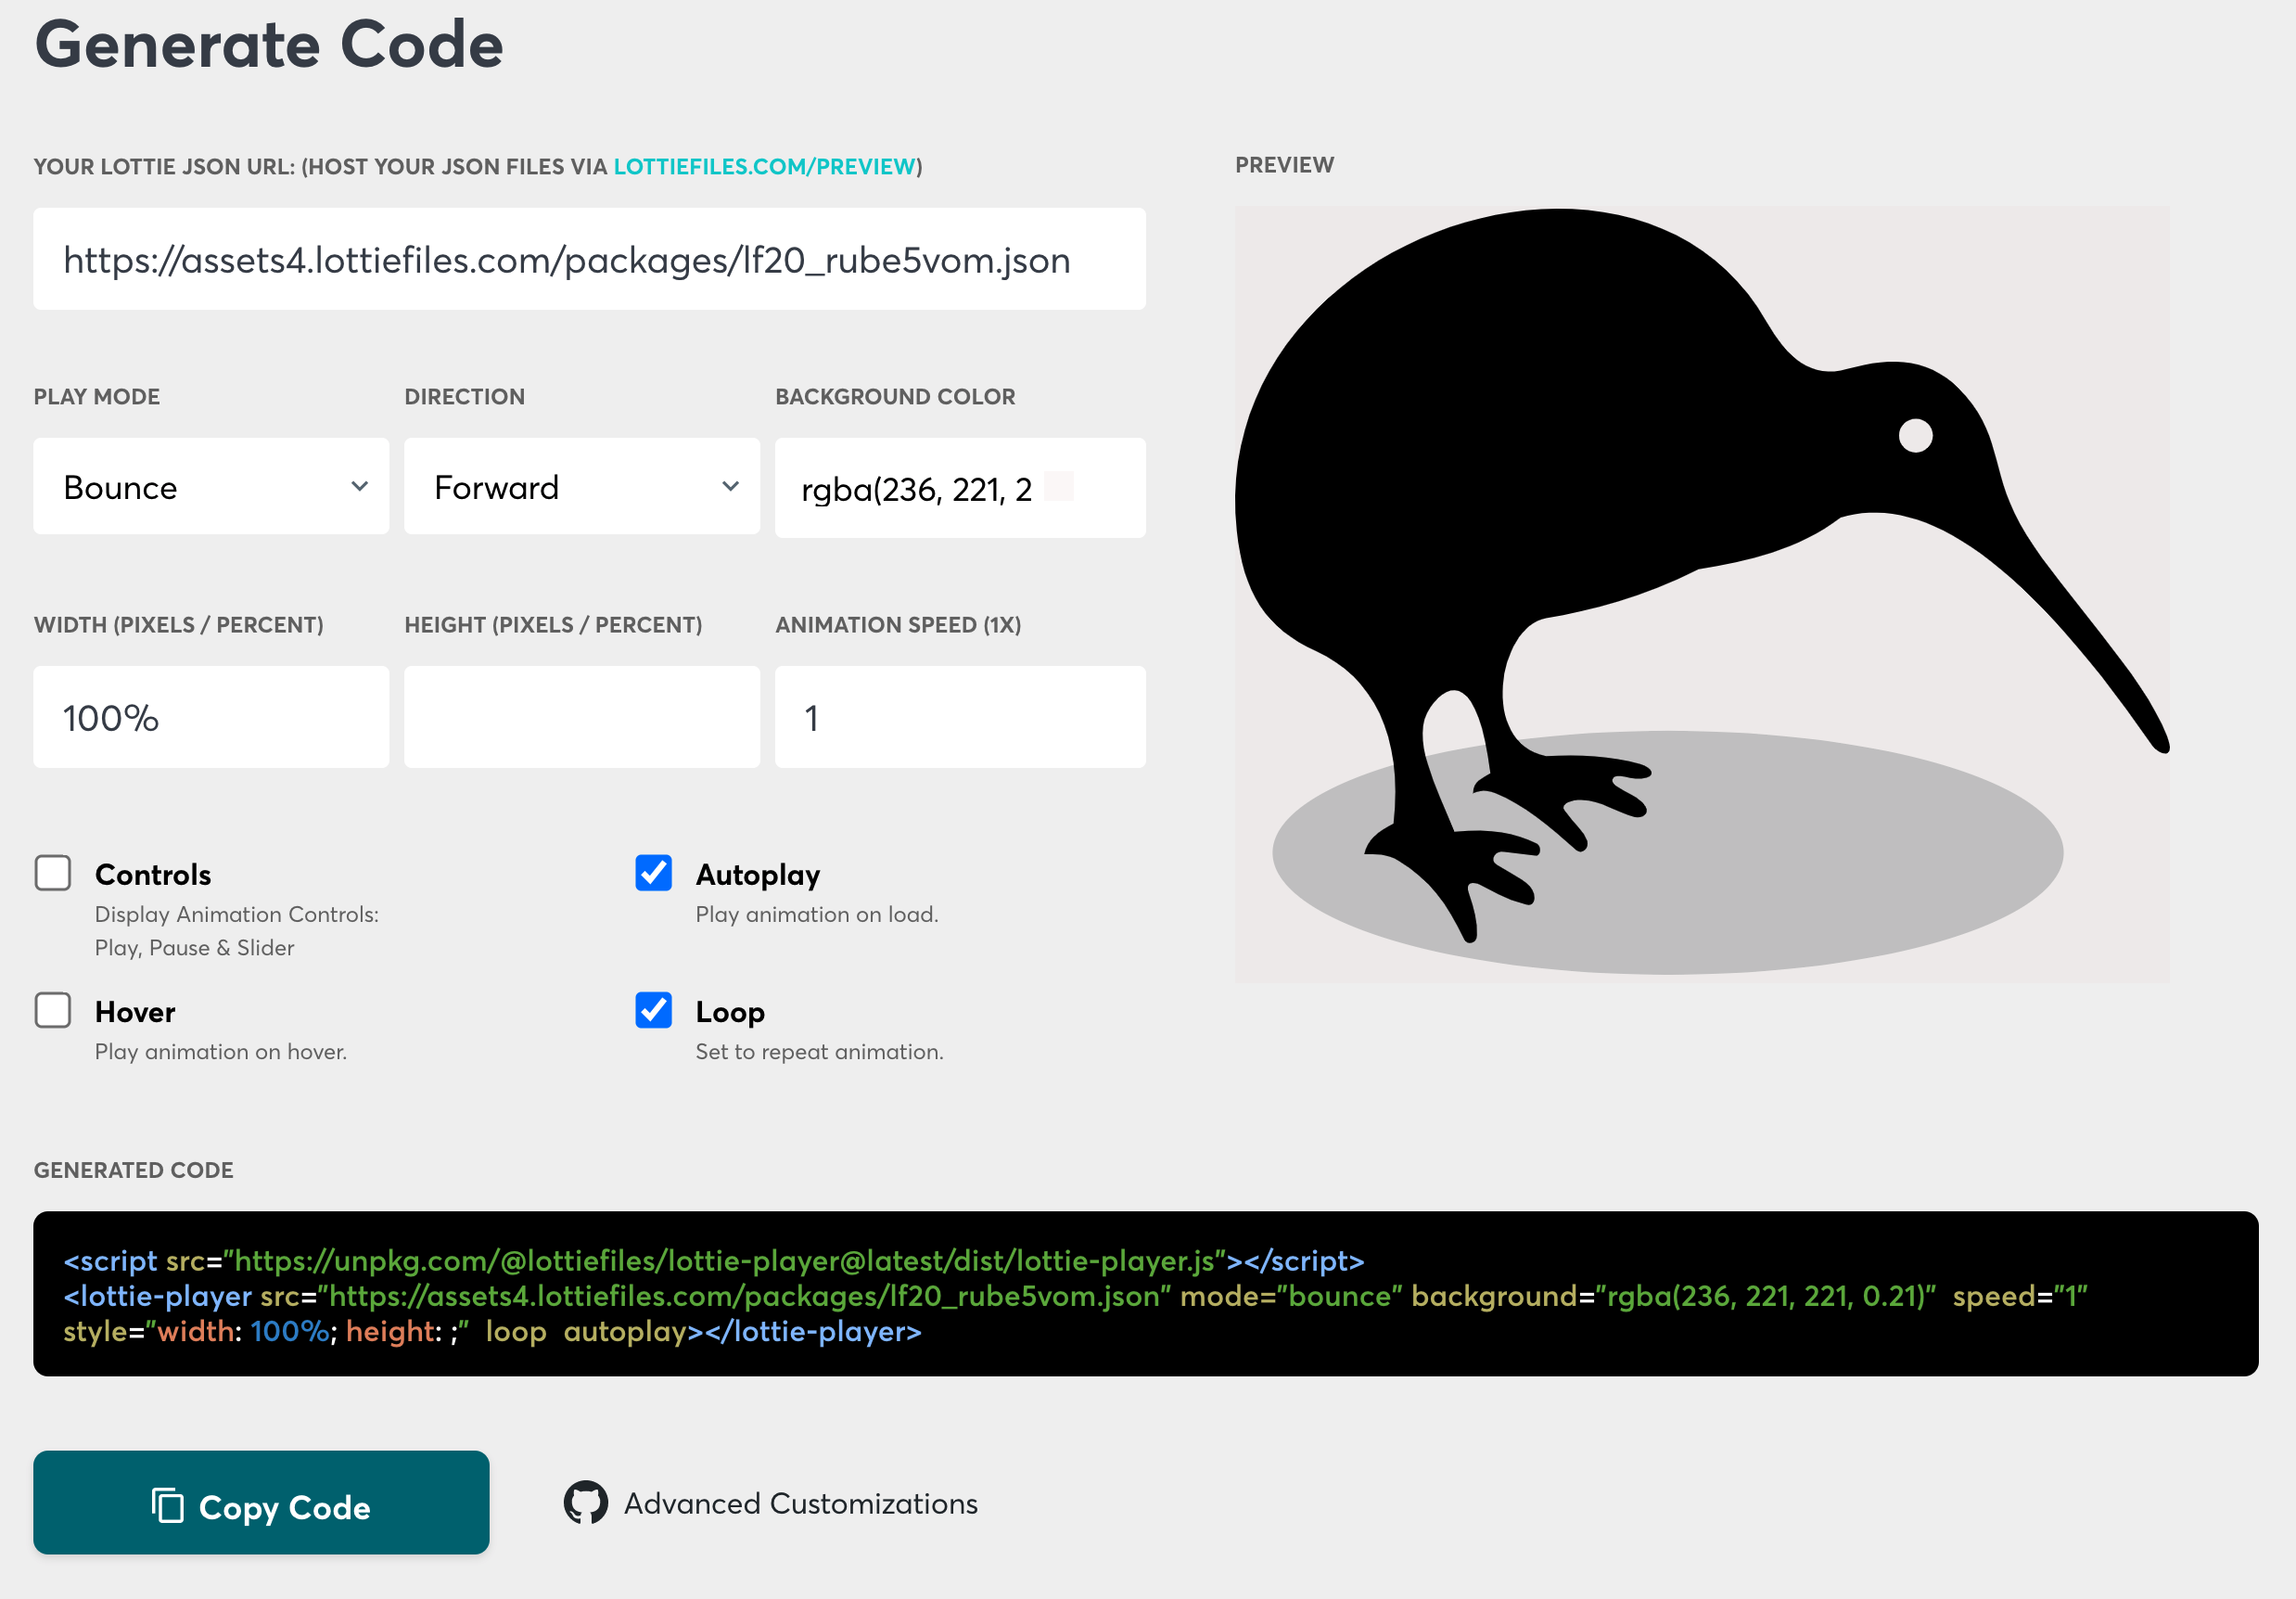This screenshot has width=2296, height=1599.
Task: Click the 'WIDTH (PIXELS / PERCENT)' label
Action: (x=179, y=626)
